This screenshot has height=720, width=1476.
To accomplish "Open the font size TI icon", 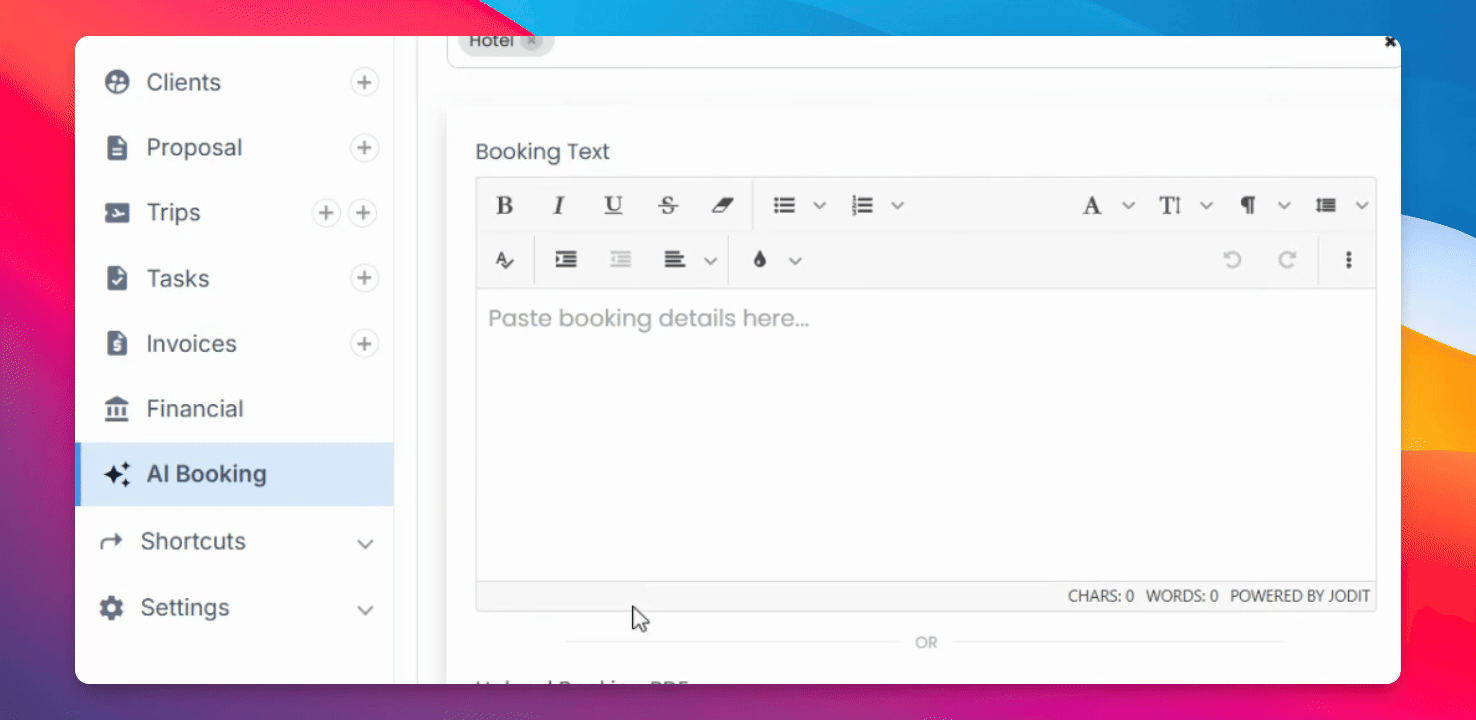I will point(1170,205).
